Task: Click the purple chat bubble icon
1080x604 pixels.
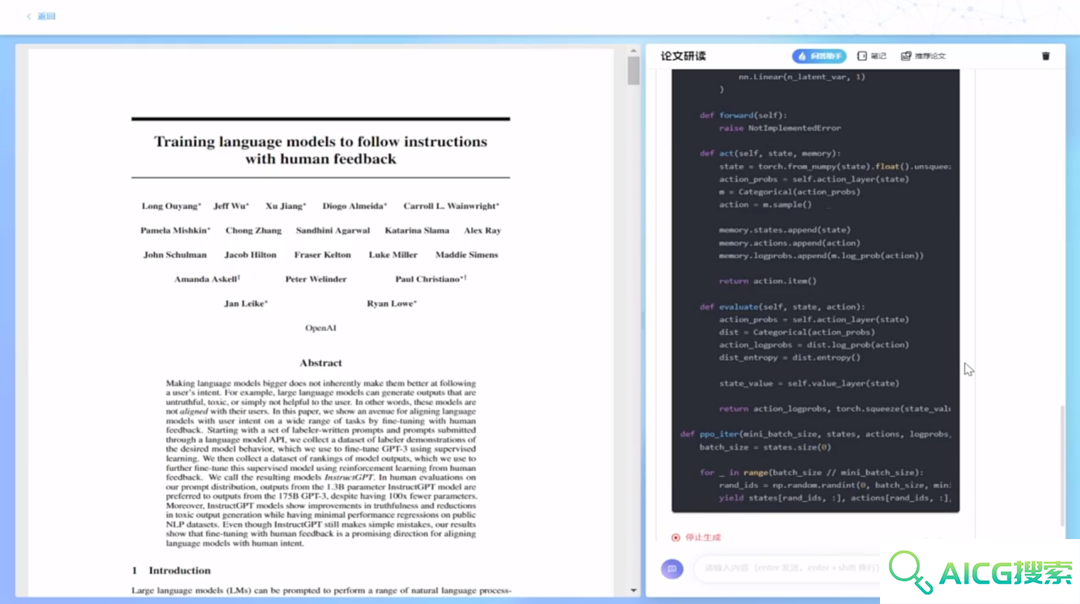Action: tap(672, 569)
